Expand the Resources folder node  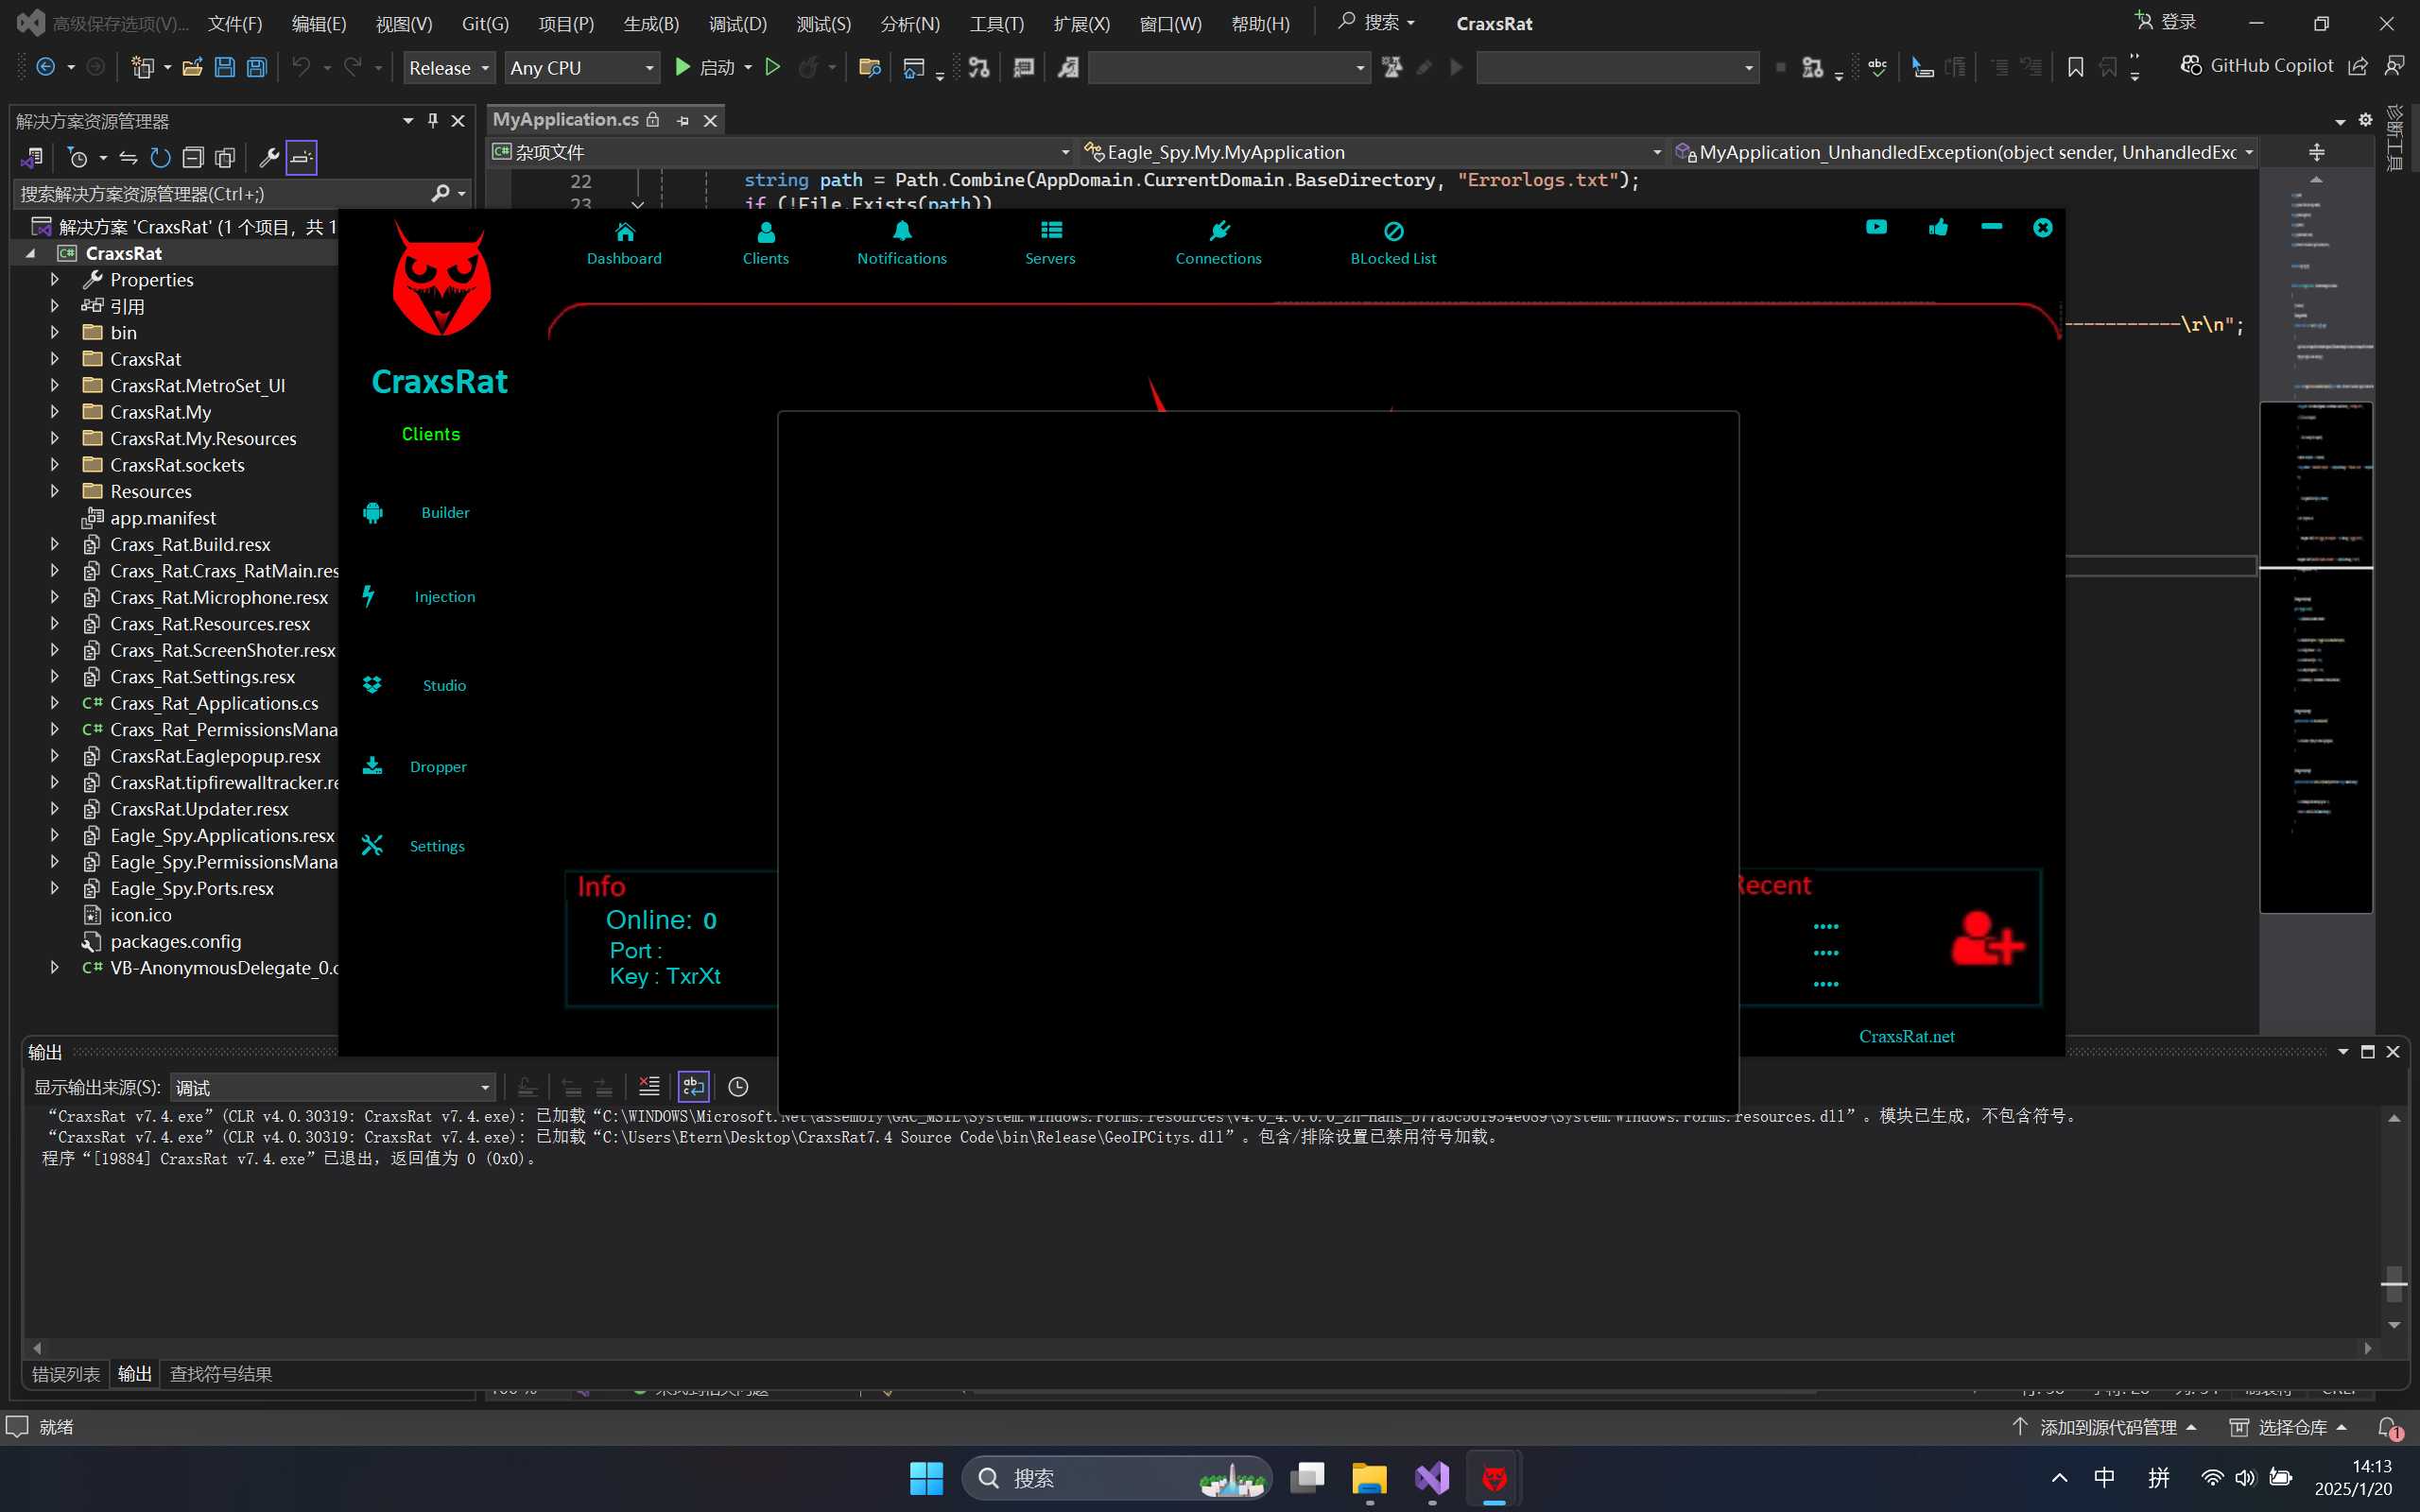point(55,491)
